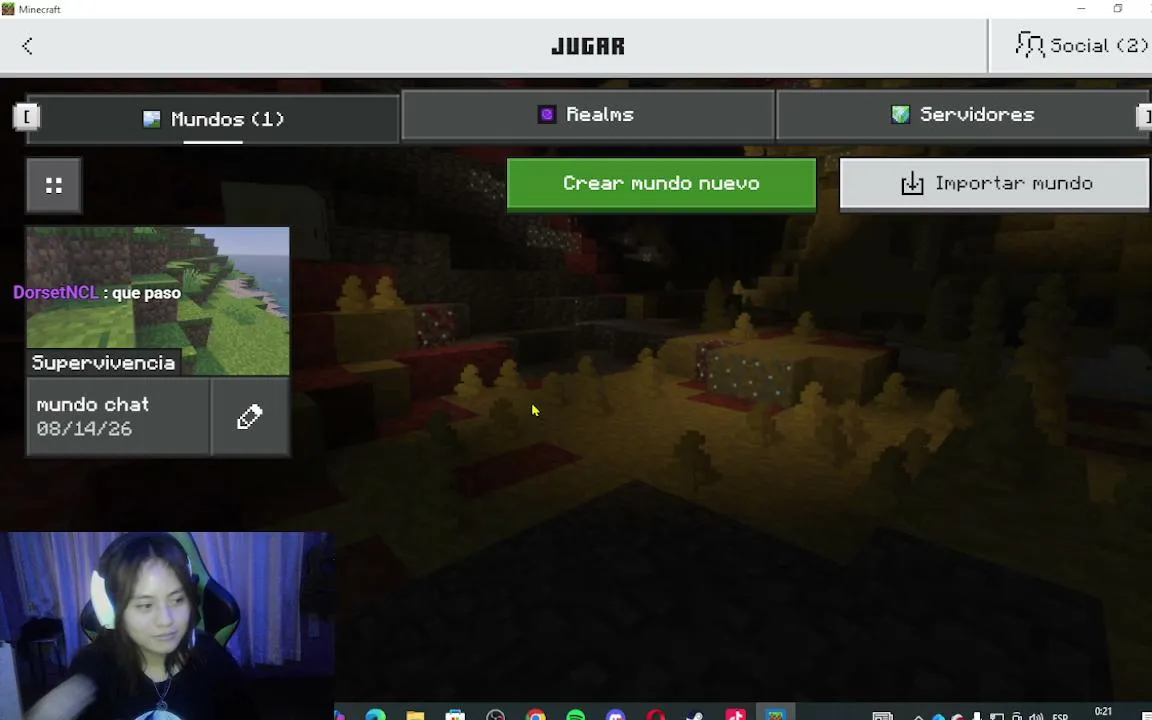This screenshot has width=1152, height=720.
Task: Open the mundo chat world thumbnail
Action: coord(158,301)
